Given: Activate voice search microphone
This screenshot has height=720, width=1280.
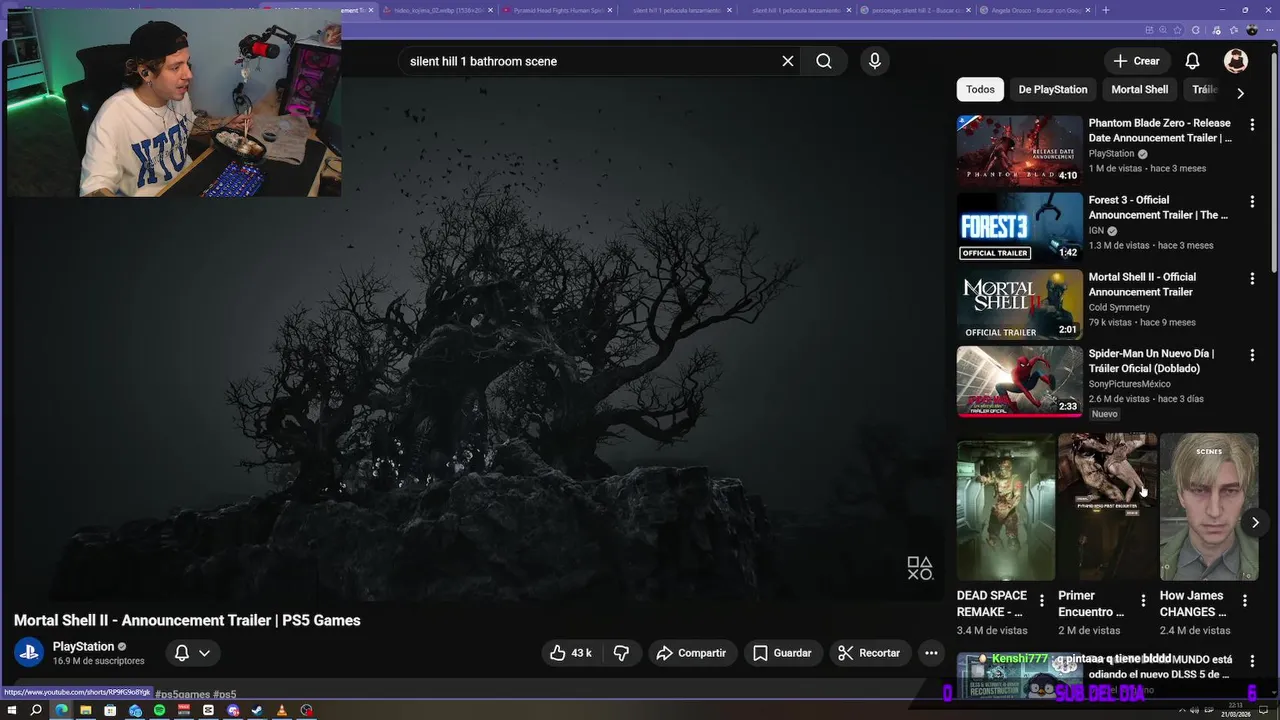Looking at the screenshot, I should (x=875, y=61).
